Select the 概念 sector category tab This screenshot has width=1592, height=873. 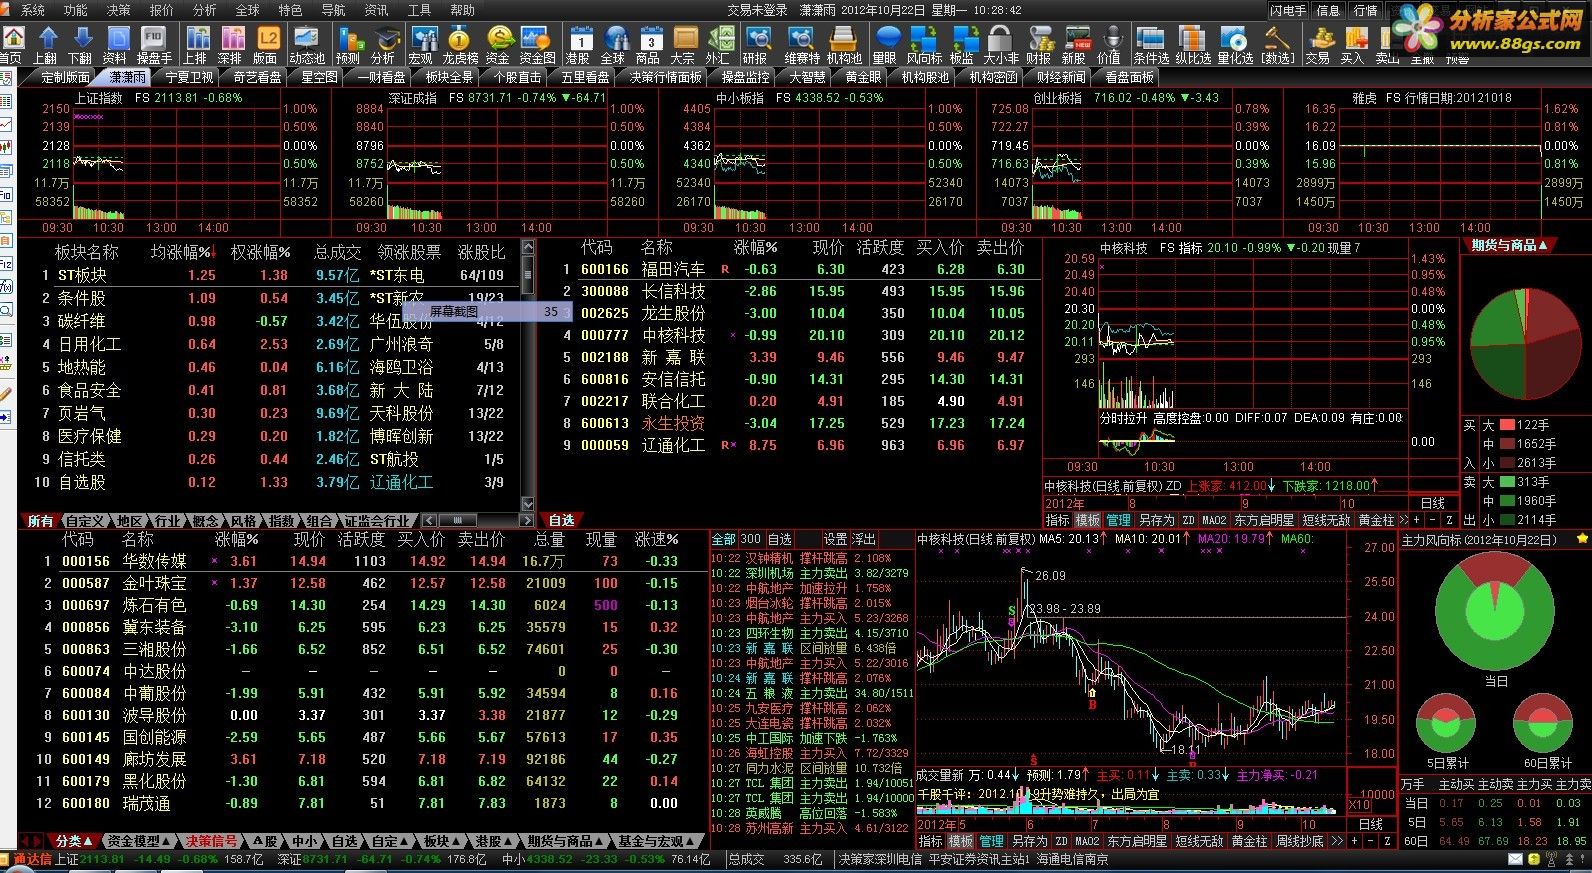pyautogui.click(x=205, y=521)
